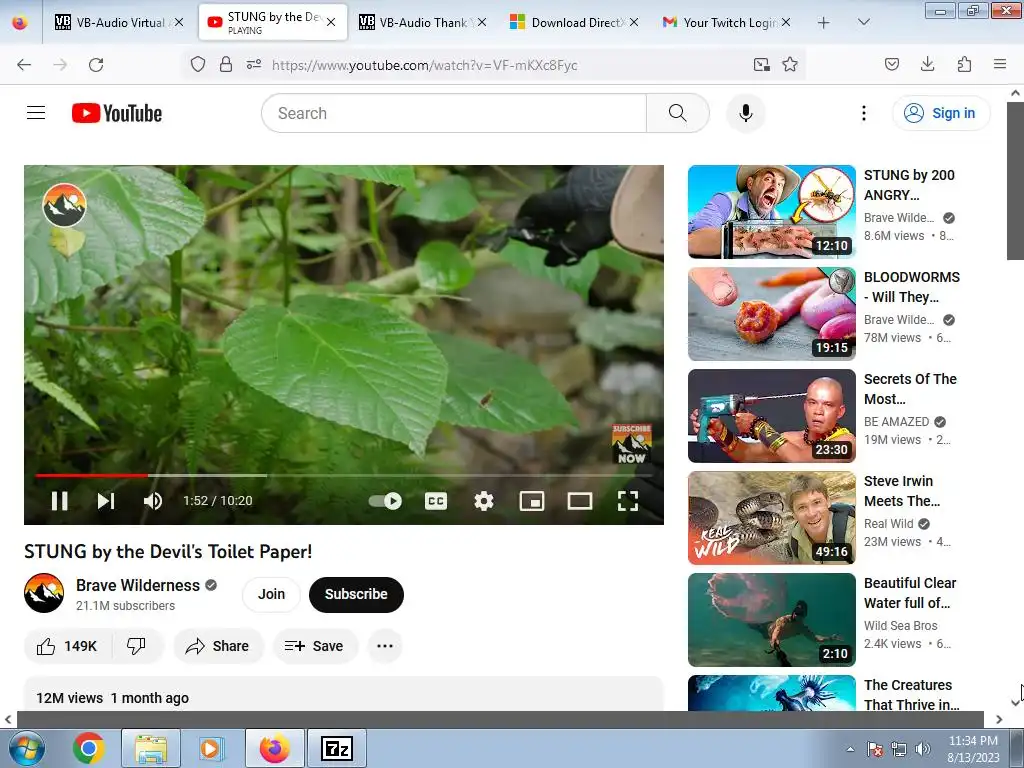Click the search magnifier button
This screenshot has height=768, width=1024.
click(x=678, y=113)
